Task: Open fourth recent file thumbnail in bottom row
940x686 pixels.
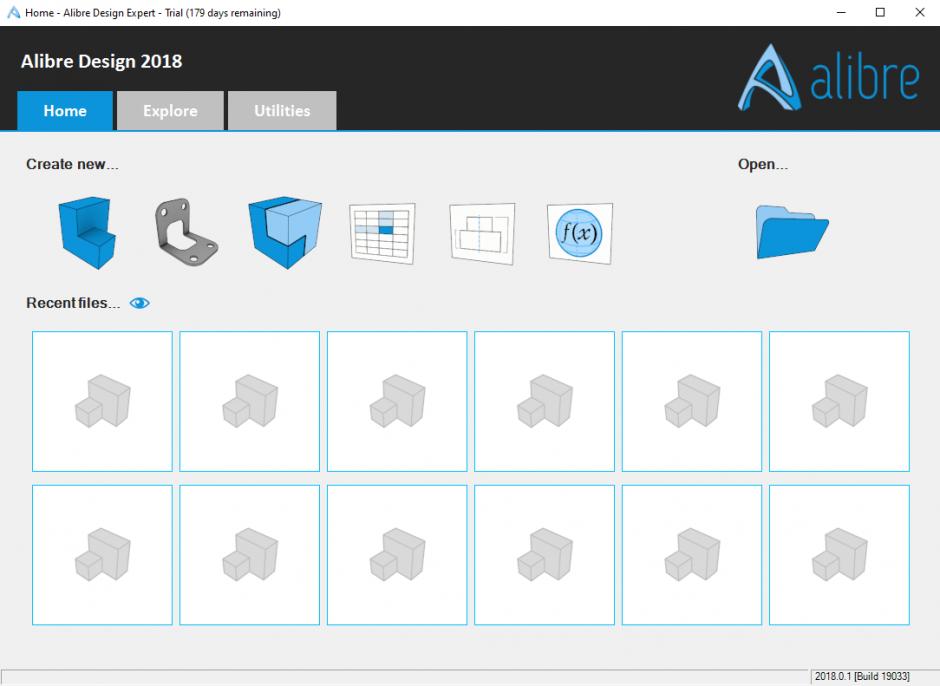Action: point(544,555)
